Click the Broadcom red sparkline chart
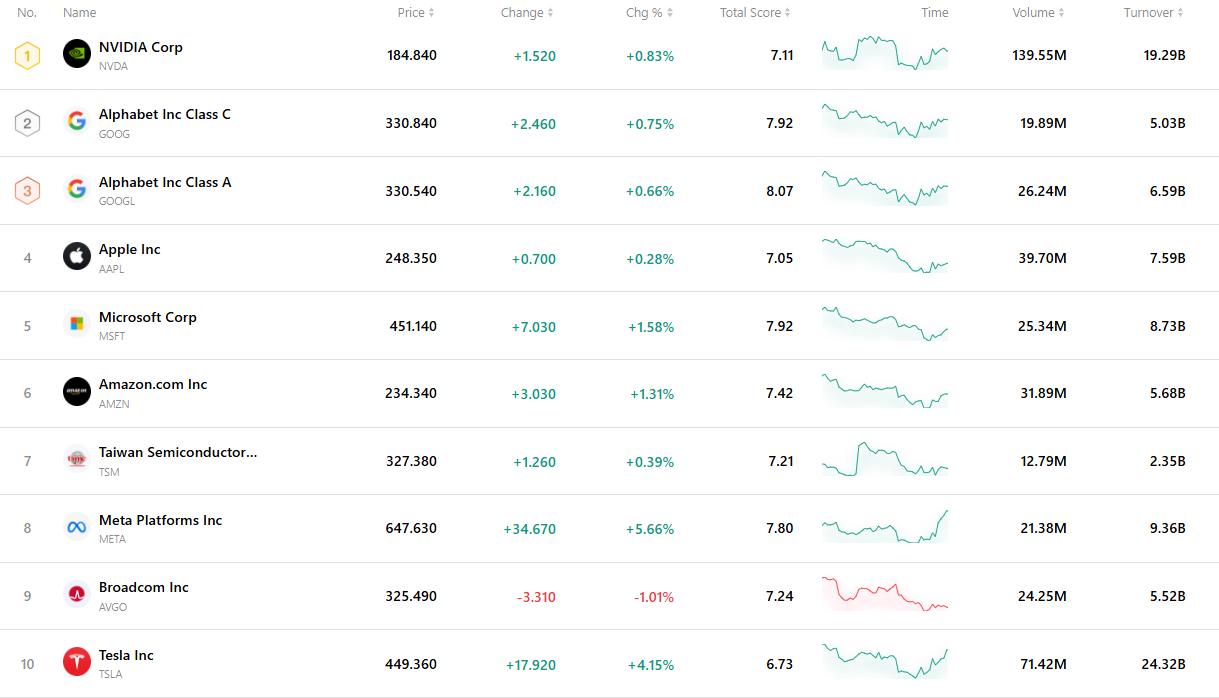 pos(884,594)
